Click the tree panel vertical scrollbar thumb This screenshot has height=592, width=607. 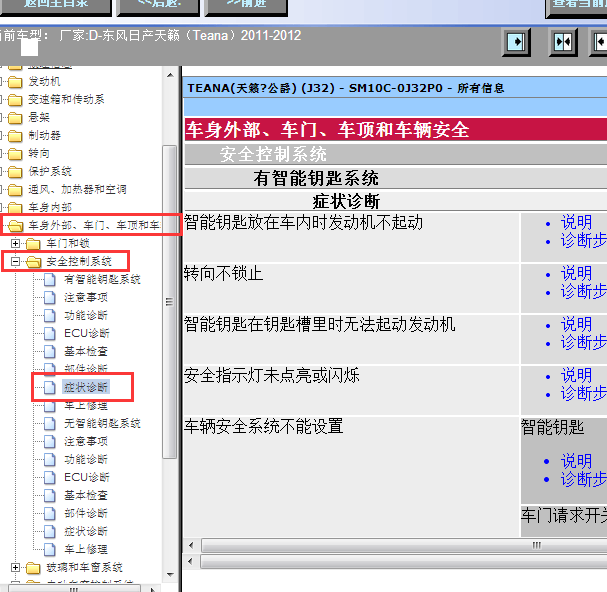(x=170, y=302)
